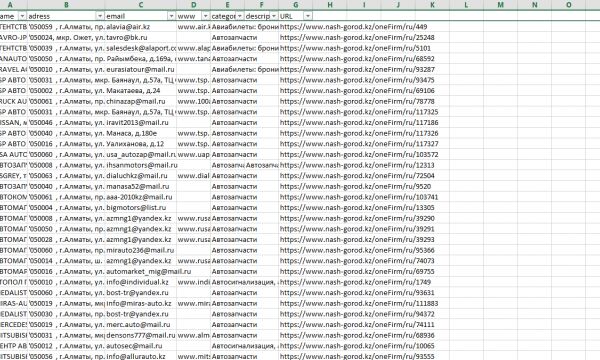Screen dimensions: 600x360
Task: Select the URL cell ending in /ru/449
Action: coord(296,27)
